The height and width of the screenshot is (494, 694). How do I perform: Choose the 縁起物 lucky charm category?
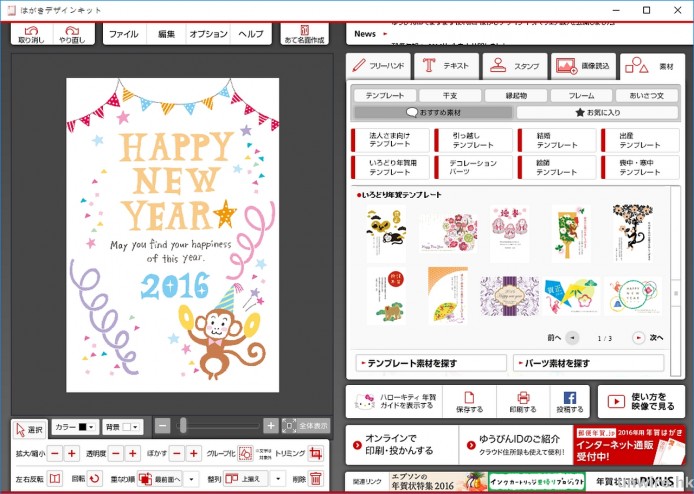point(516,95)
